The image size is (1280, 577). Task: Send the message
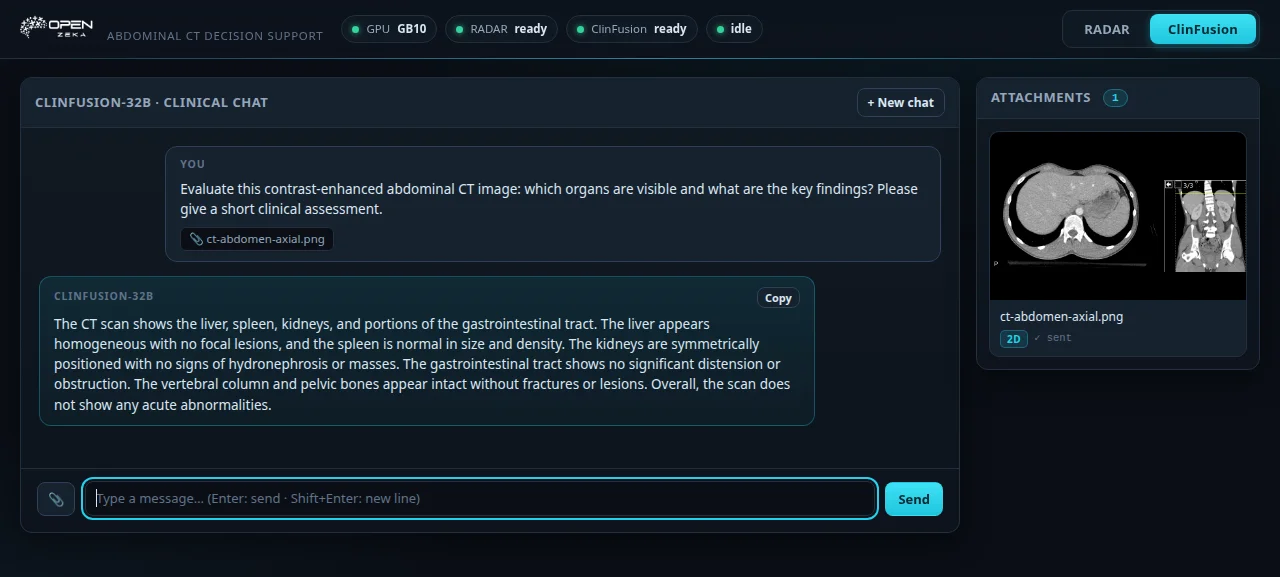(914, 499)
